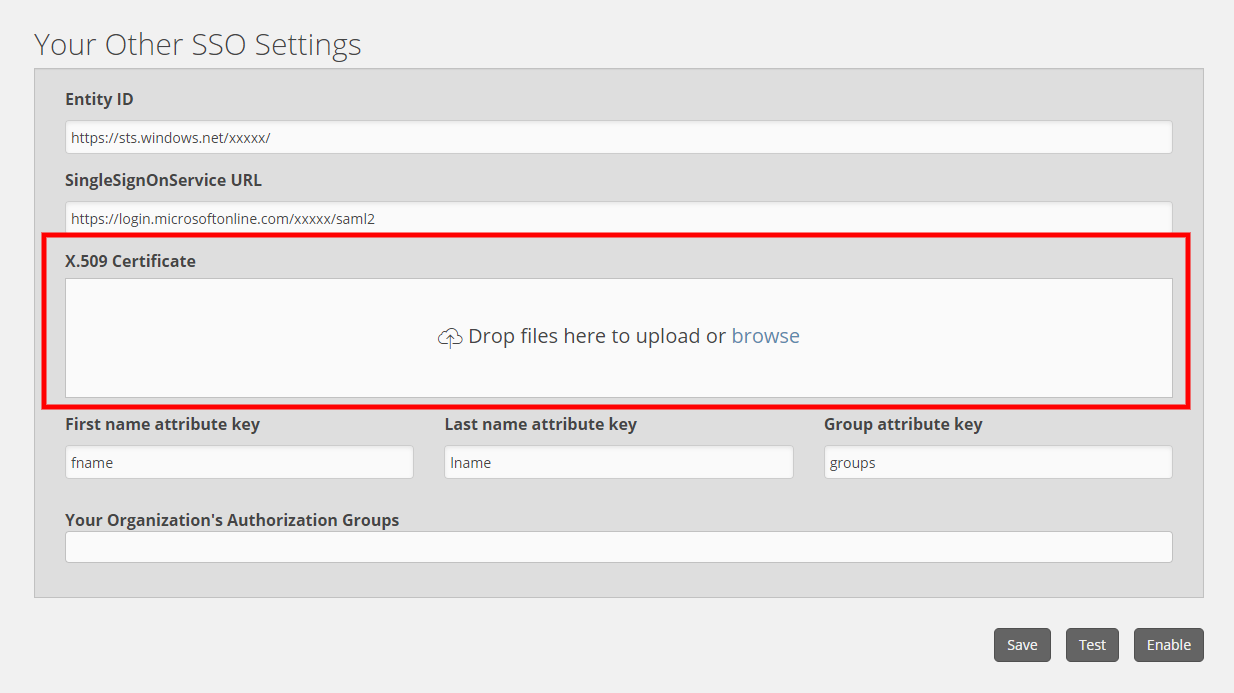Edit the Group attribute key field

pyautogui.click(x=998, y=462)
